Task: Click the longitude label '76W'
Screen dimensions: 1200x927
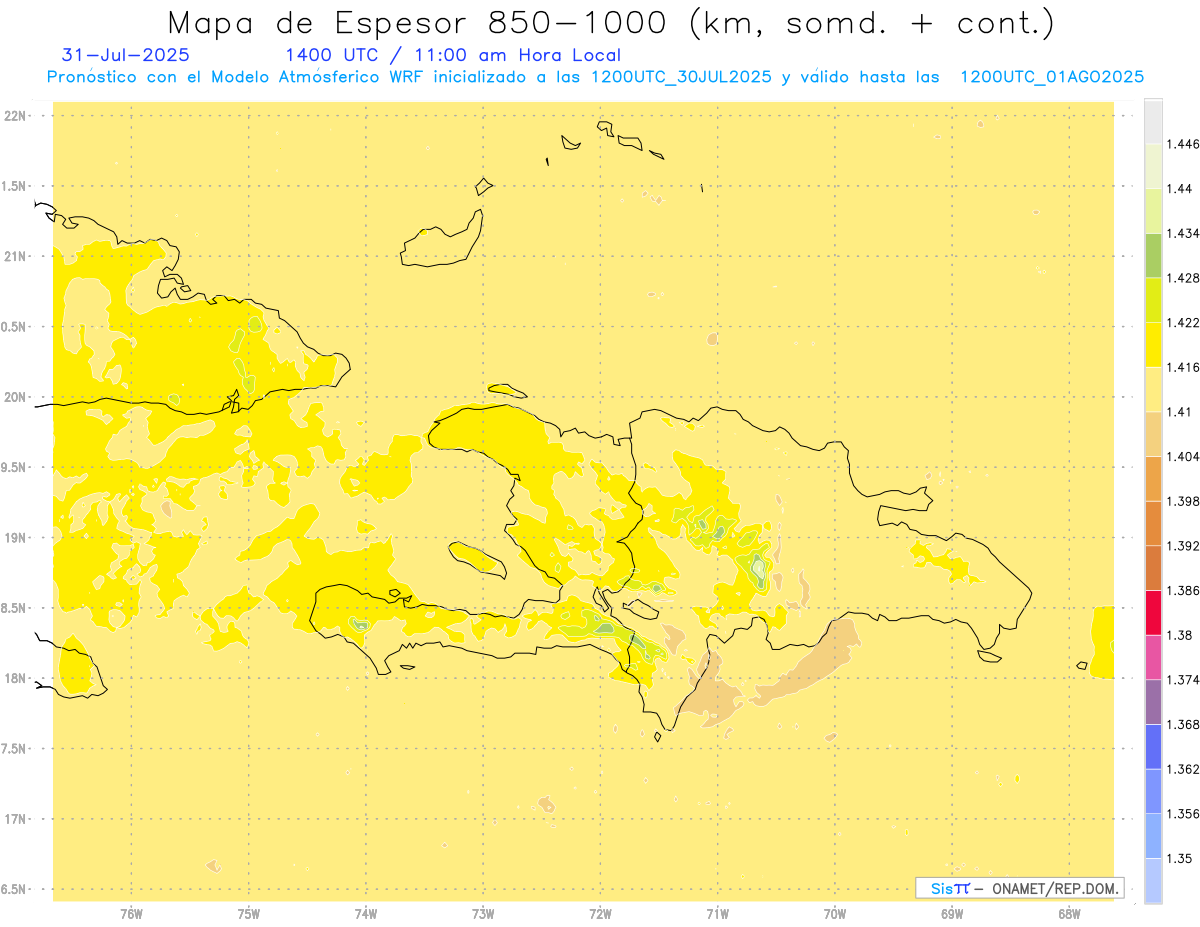Action: click(132, 914)
